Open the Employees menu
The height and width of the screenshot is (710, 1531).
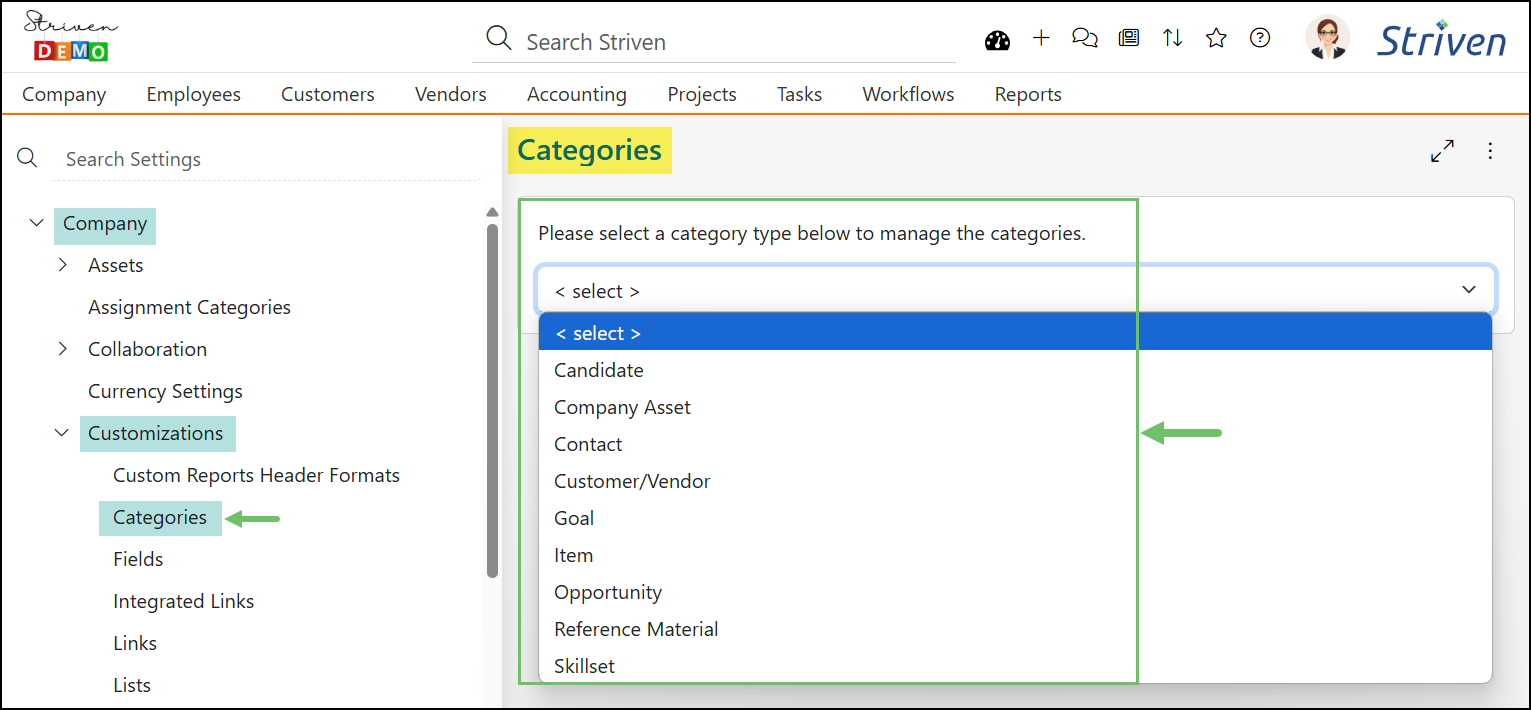[193, 94]
